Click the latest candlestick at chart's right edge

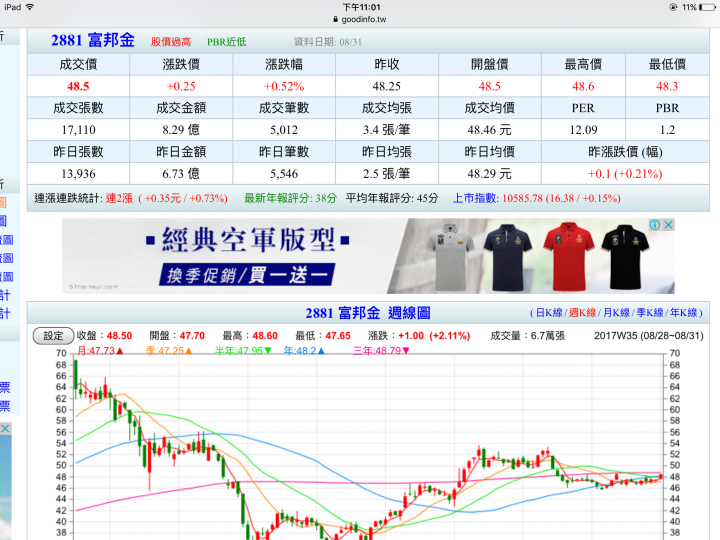tap(661, 477)
